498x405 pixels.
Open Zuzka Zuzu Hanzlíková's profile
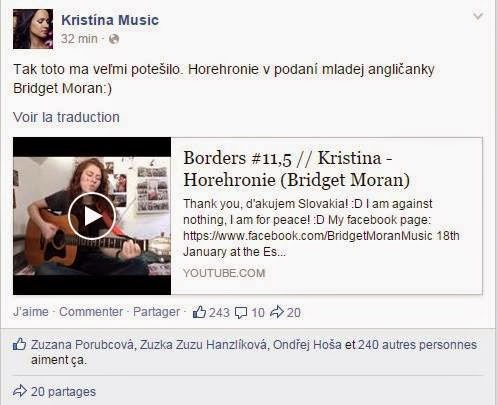pos(203,345)
